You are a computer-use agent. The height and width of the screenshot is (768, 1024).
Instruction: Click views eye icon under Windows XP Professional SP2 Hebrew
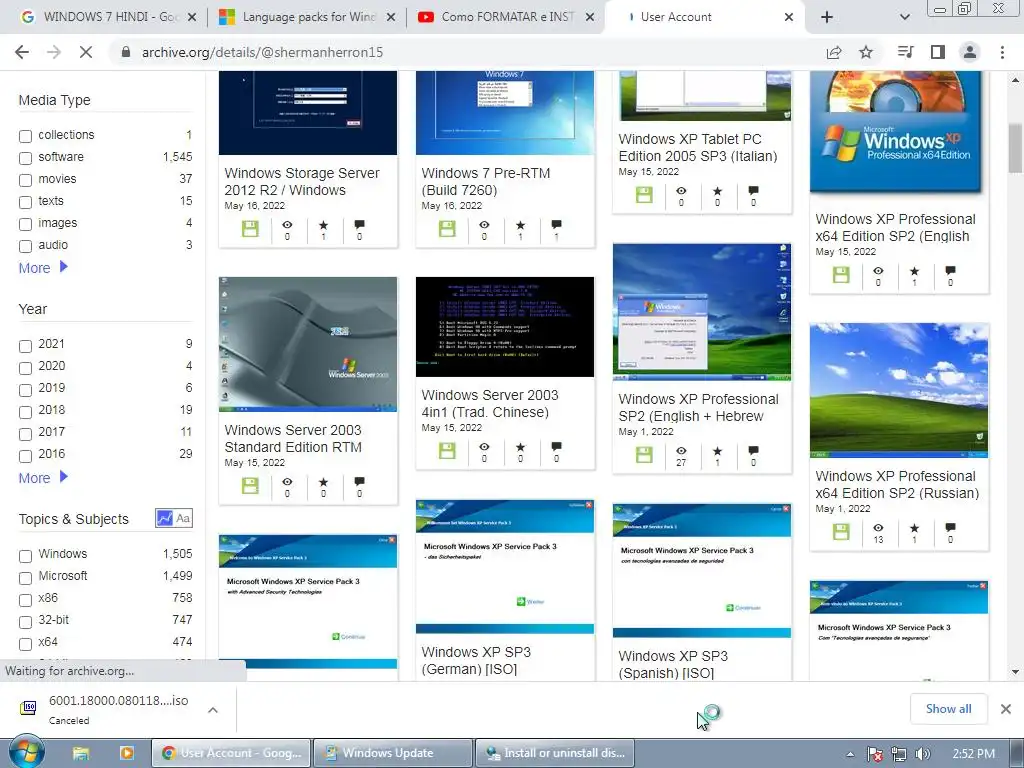click(681, 451)
